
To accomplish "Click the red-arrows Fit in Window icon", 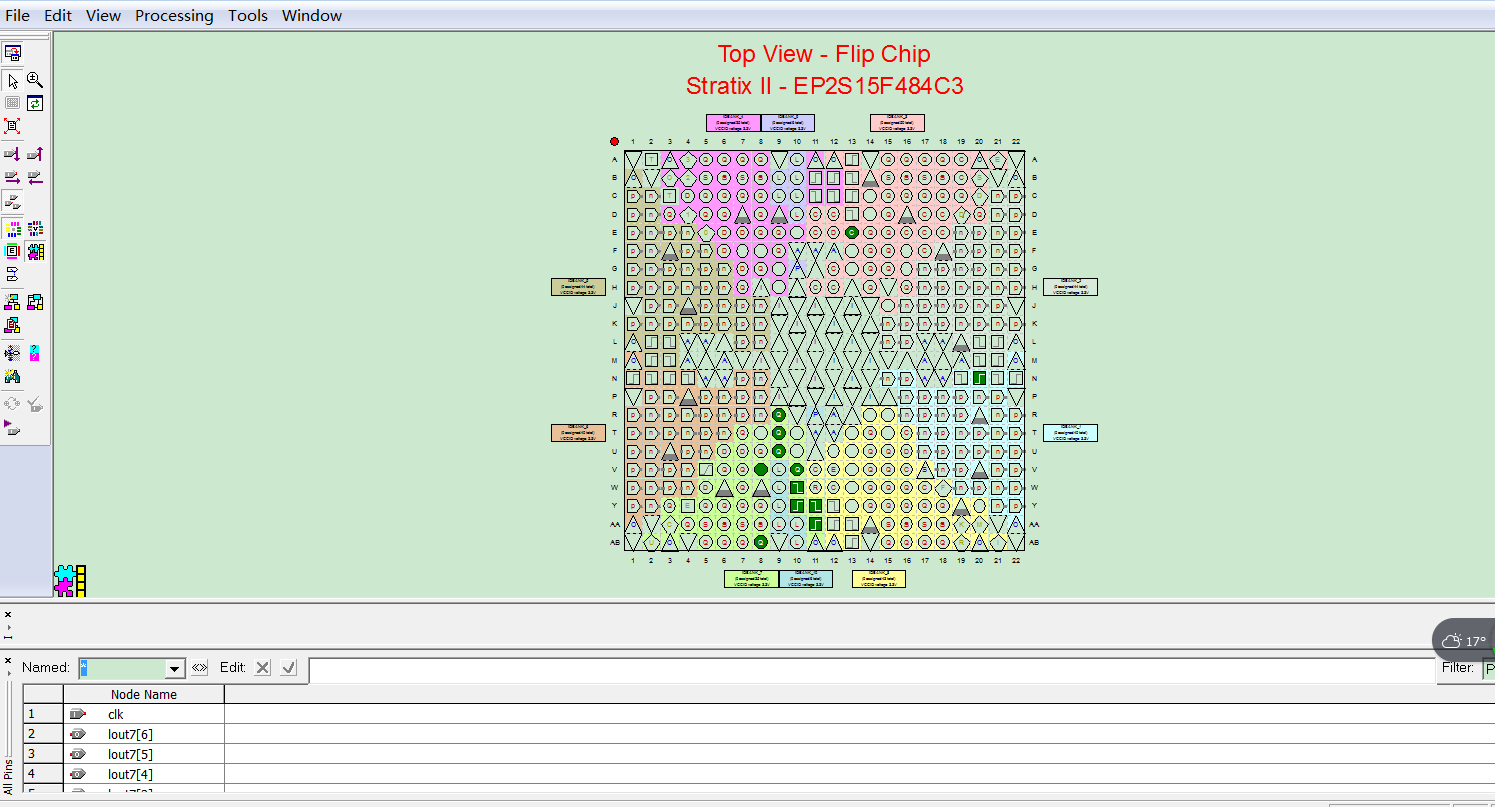I will click(x=12, y=126).
